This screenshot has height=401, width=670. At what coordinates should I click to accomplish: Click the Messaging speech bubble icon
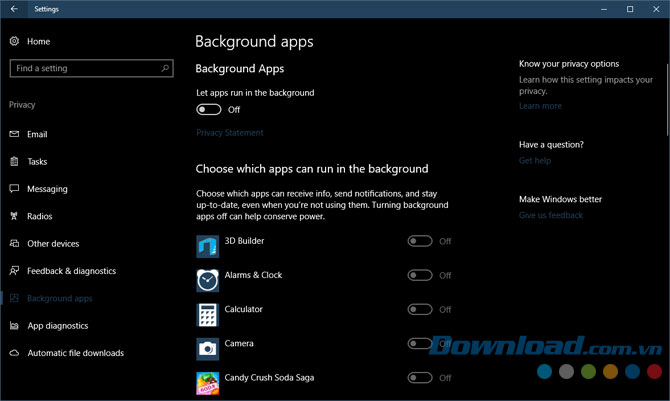point(14,189)
